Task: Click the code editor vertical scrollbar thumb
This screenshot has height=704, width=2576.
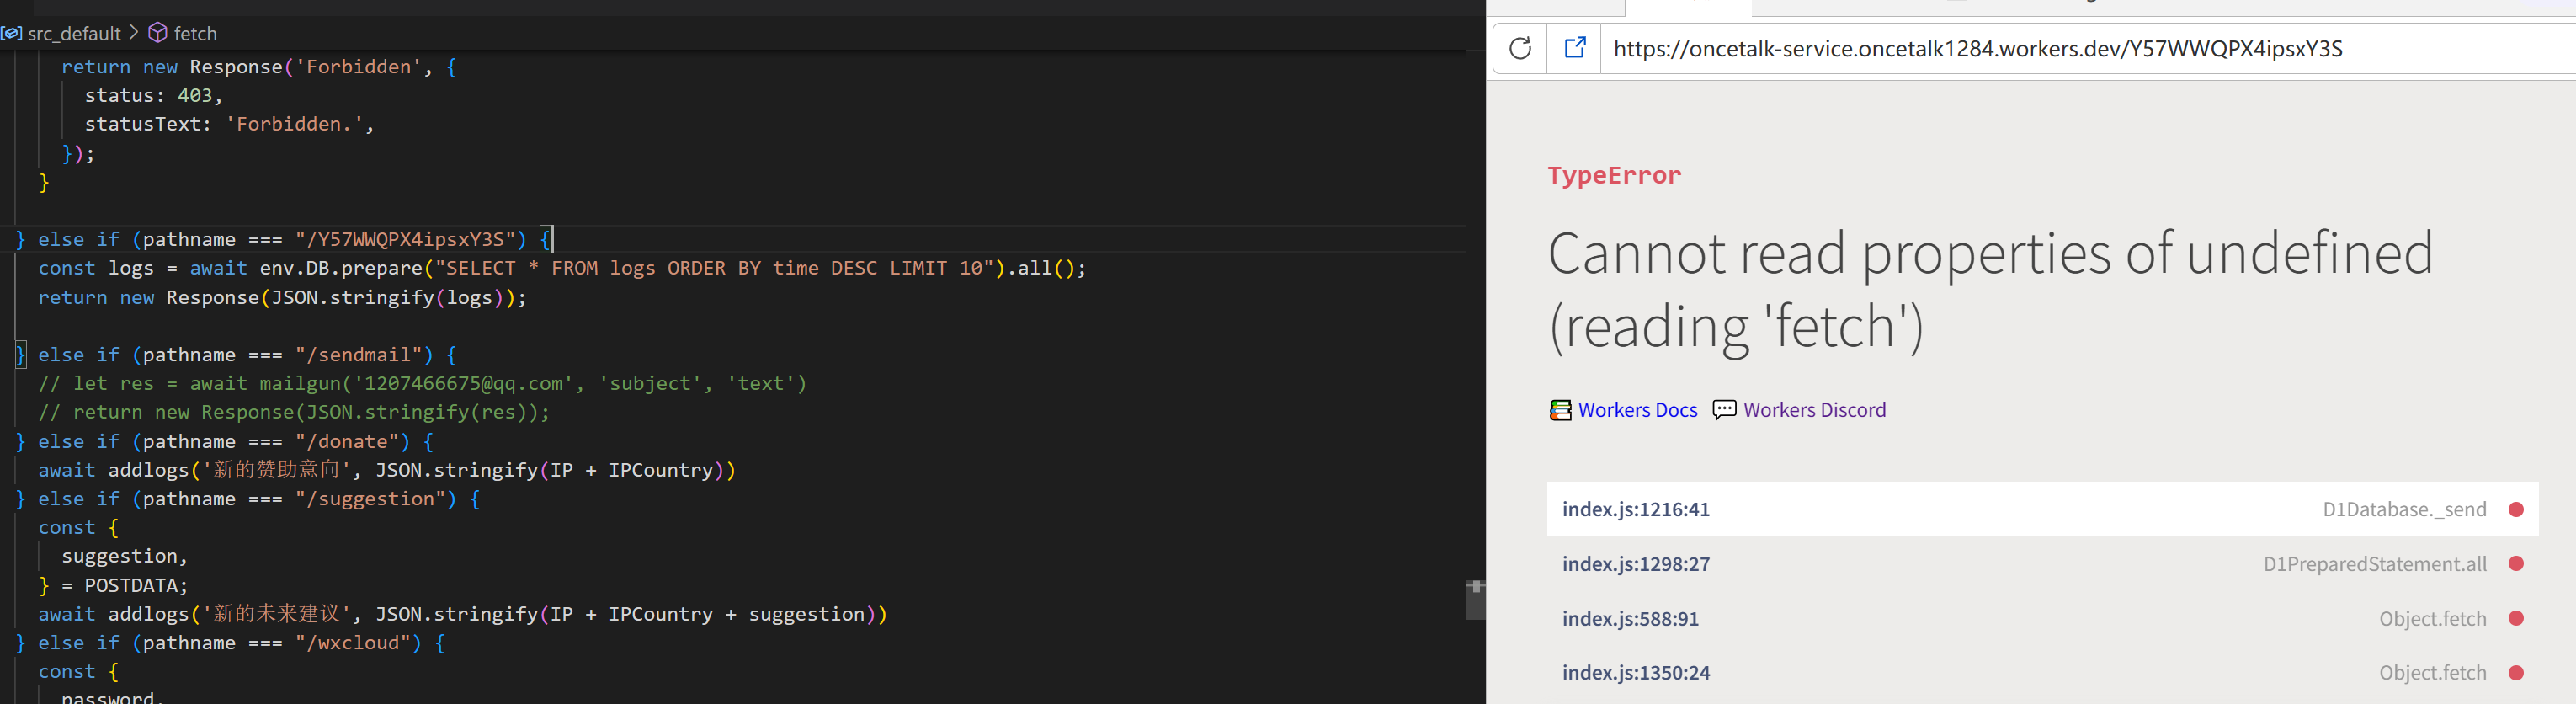Action: [x=1475, y=600]
